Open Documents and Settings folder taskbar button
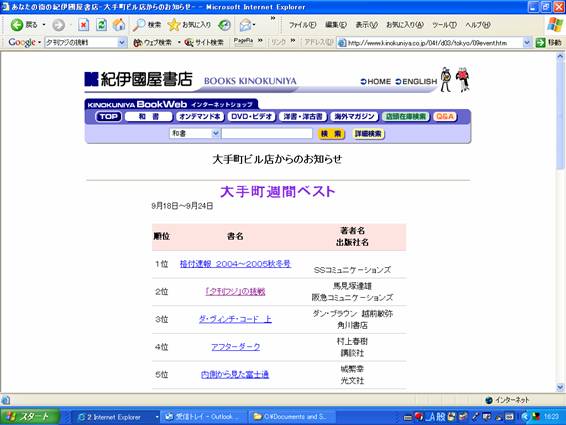Viewport: 566px width, 425px height. pyautogui.click(x=292, y=417)
